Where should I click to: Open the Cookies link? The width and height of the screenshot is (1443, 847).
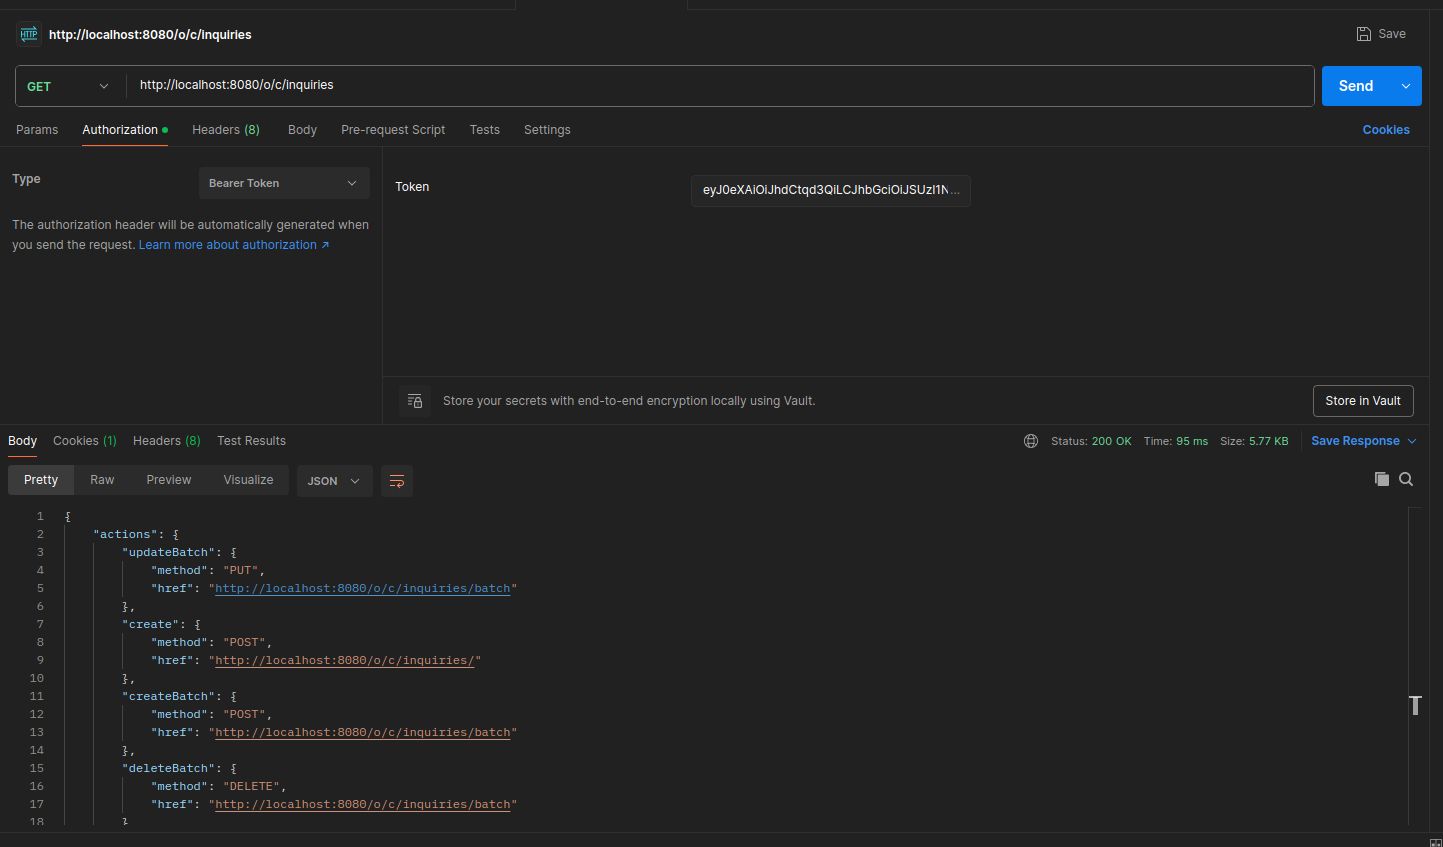pos(1386,130)
